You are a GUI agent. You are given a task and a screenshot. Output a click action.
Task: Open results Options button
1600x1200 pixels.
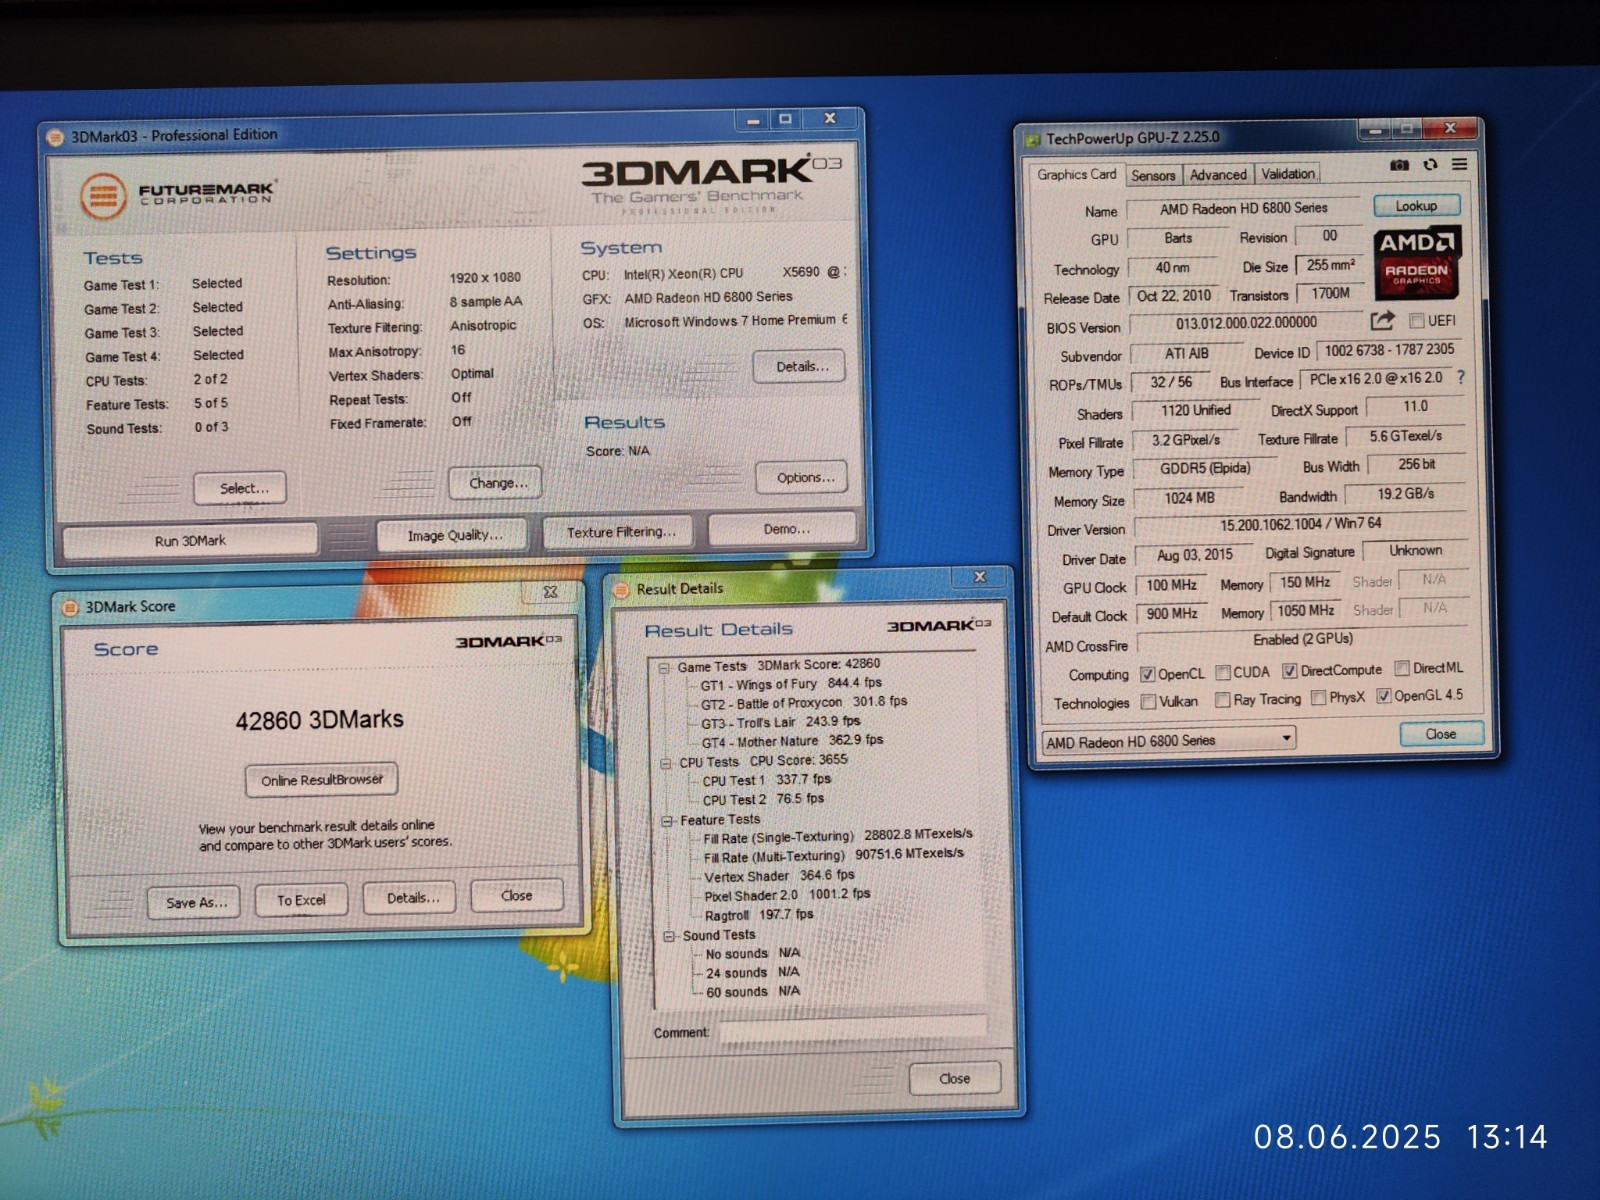point(803,477)
